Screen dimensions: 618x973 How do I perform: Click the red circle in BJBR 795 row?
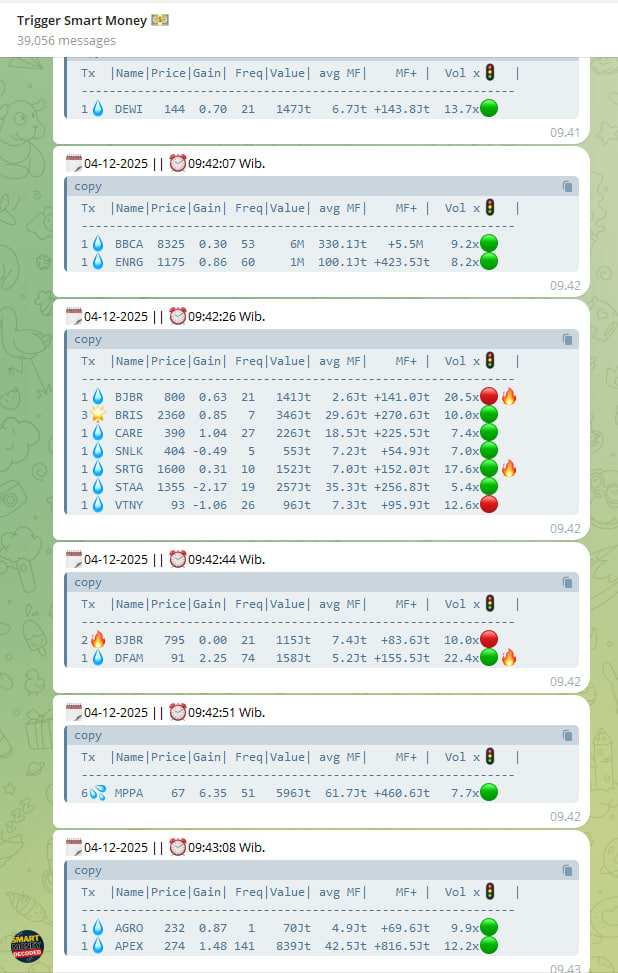(x=489, y=640)
